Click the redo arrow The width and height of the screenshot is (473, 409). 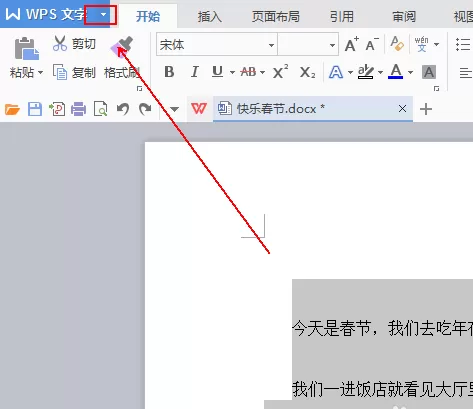tap(145, 109)
